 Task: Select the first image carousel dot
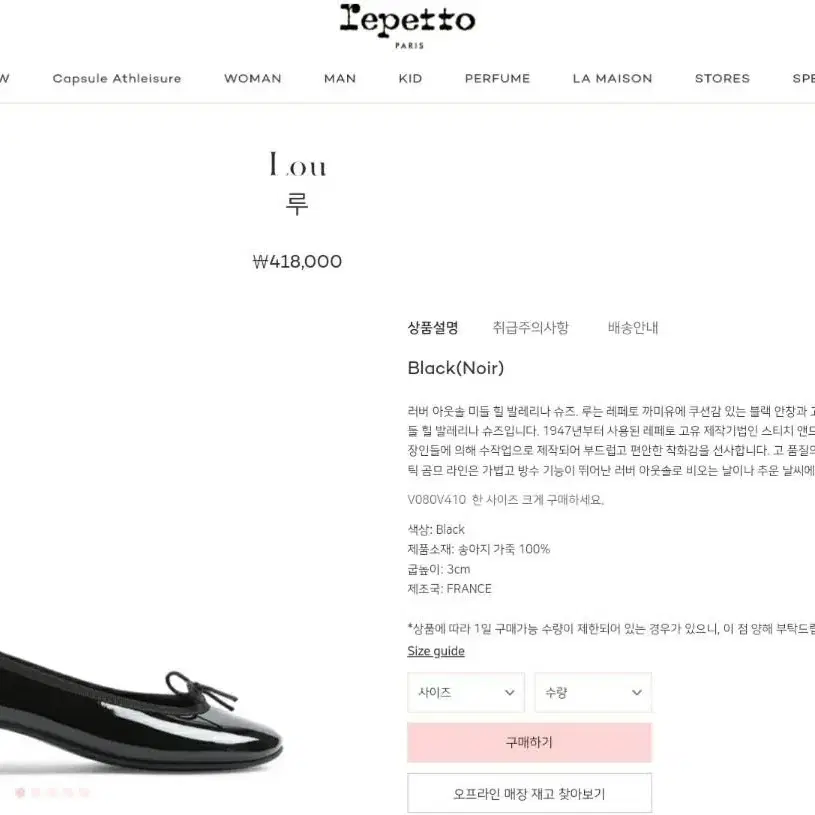point(20,792)
